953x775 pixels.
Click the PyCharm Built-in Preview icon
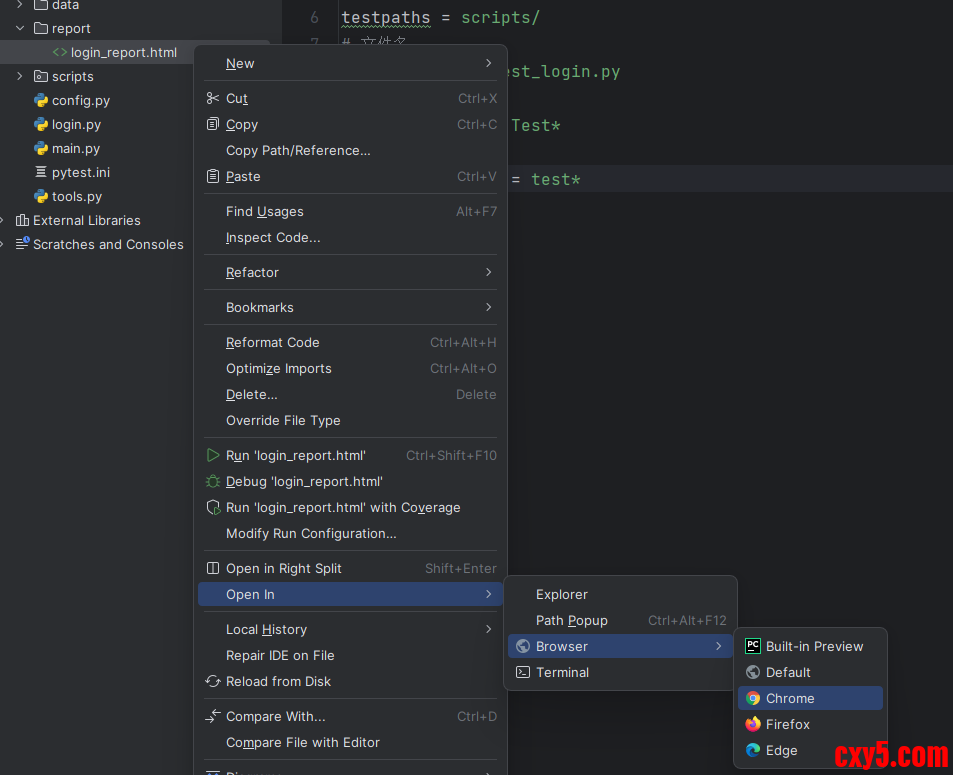[753, 646]
